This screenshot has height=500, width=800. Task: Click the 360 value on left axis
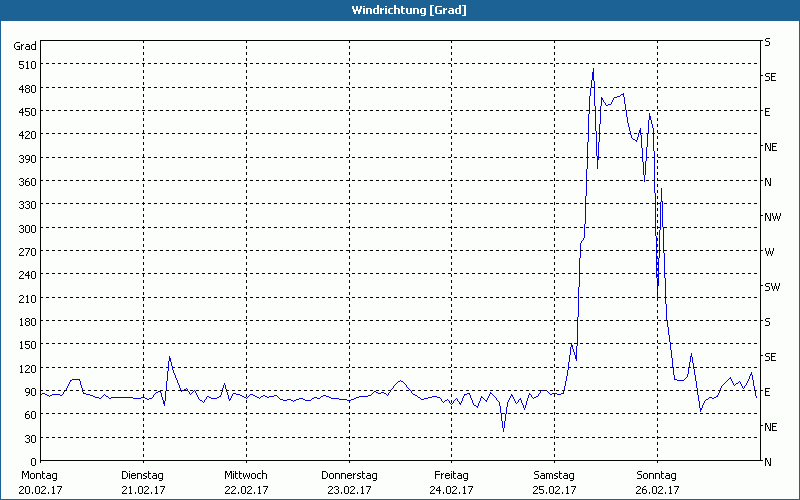coord(27,182)
